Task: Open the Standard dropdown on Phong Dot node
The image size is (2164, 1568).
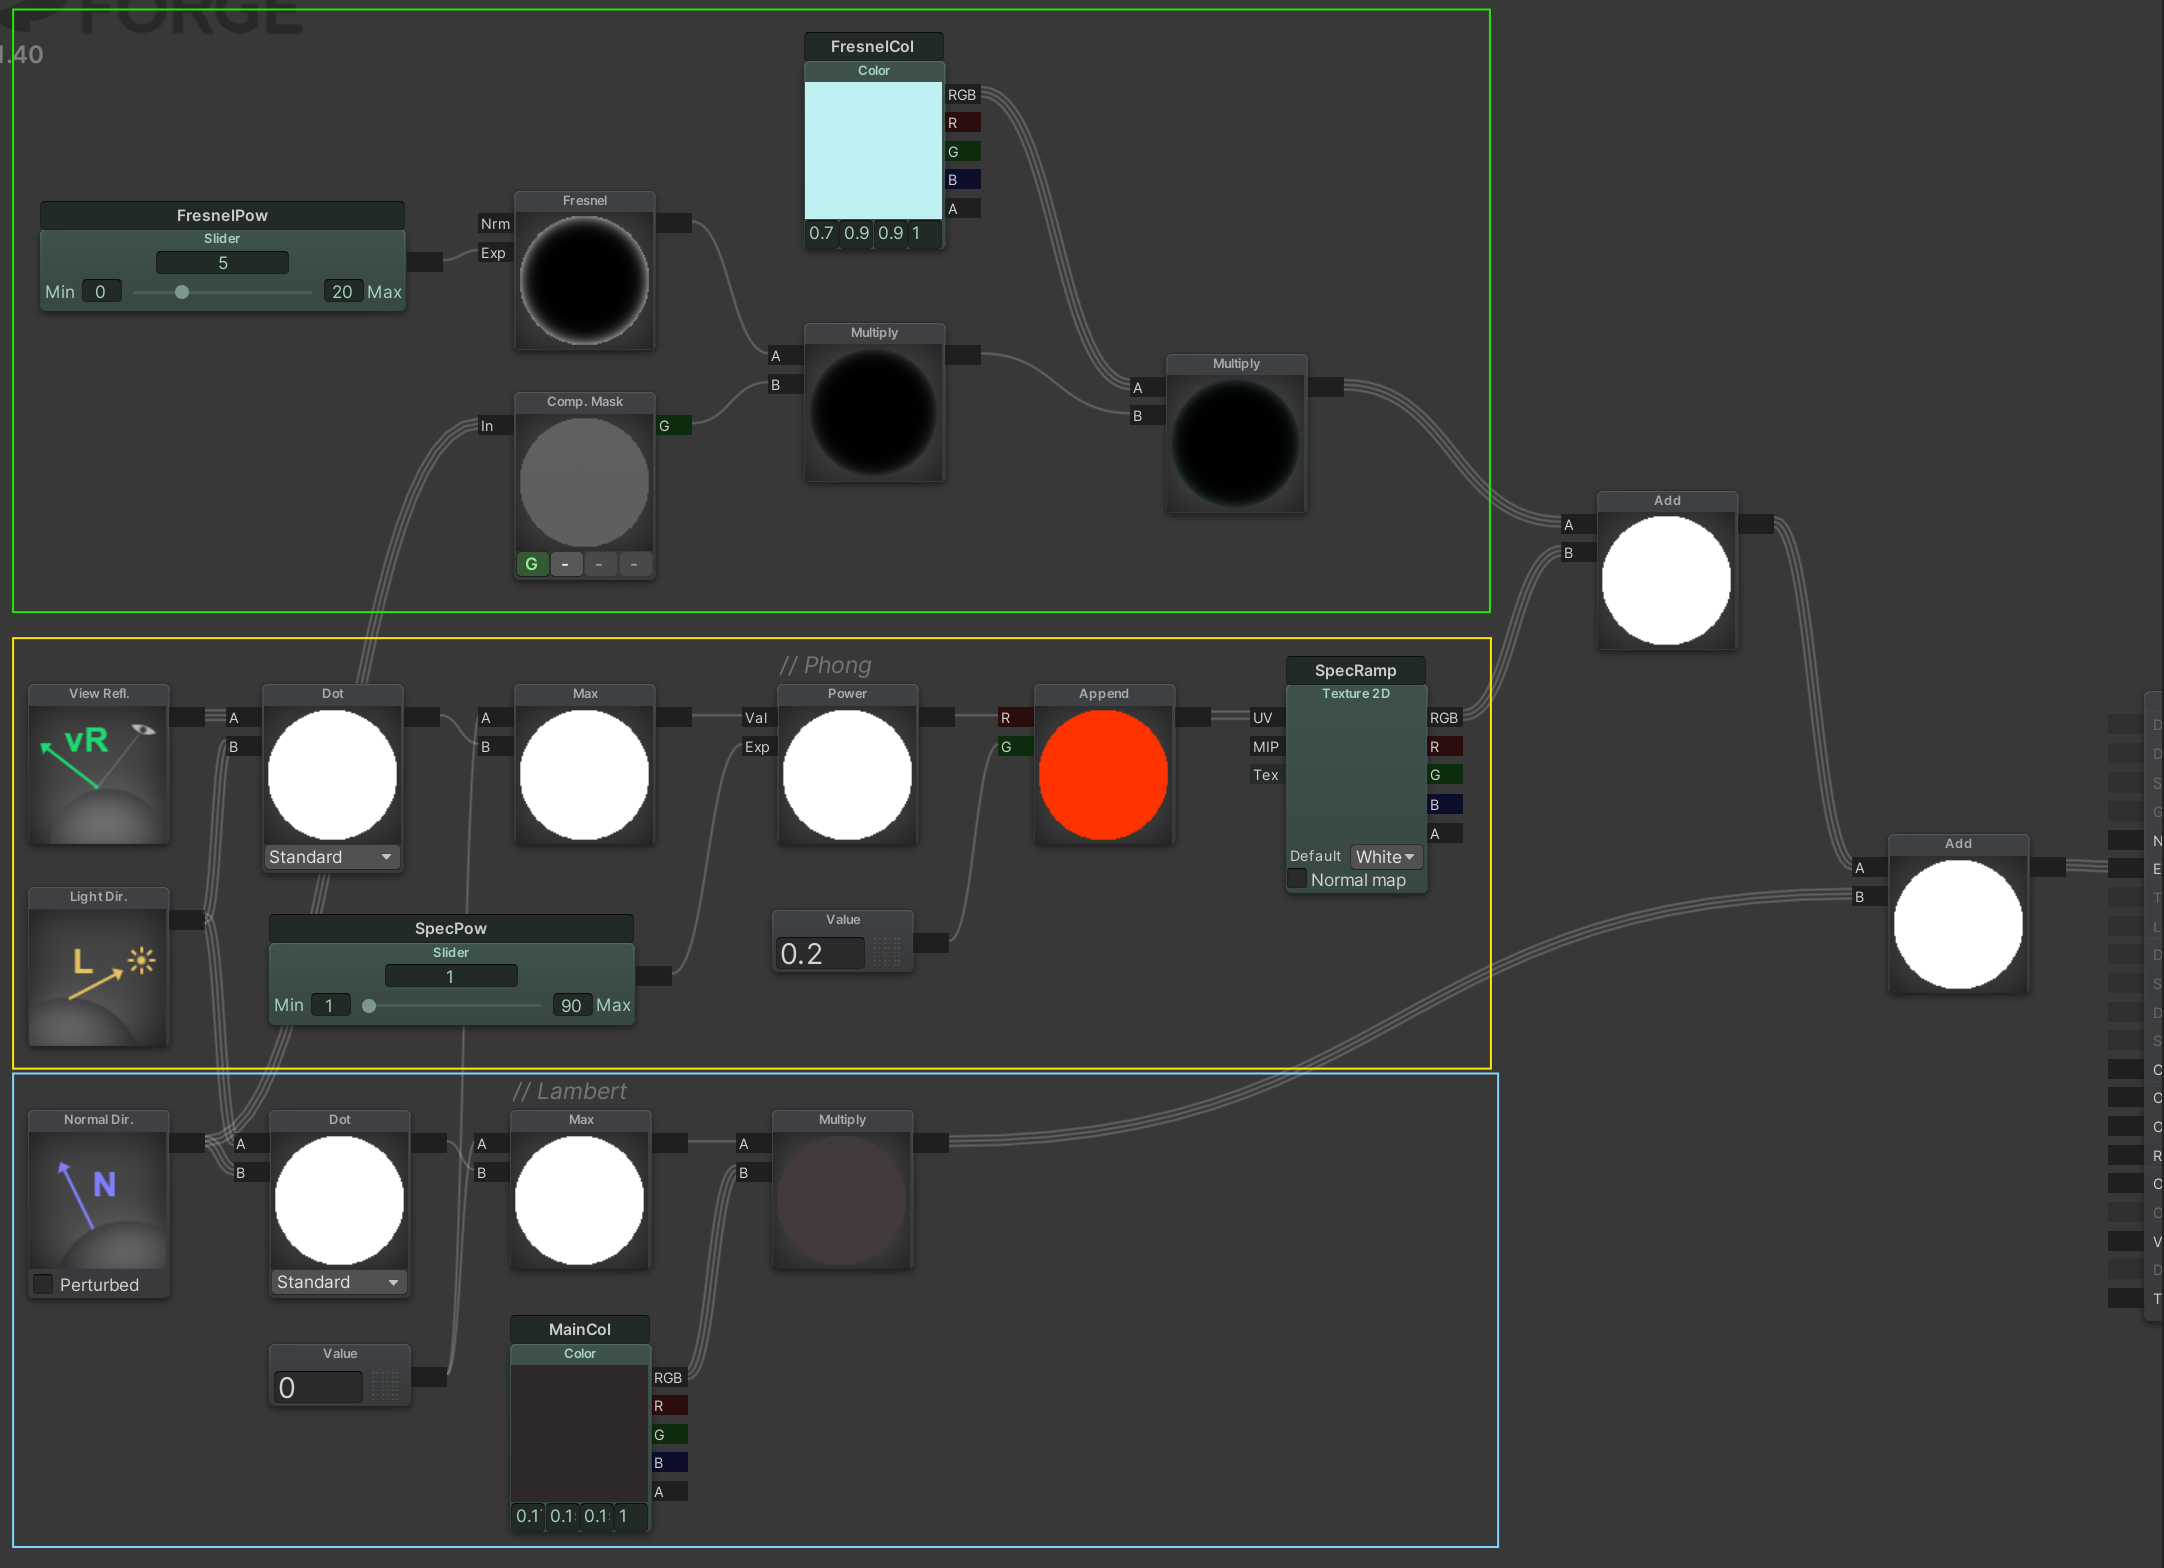Action: [331, 857]
